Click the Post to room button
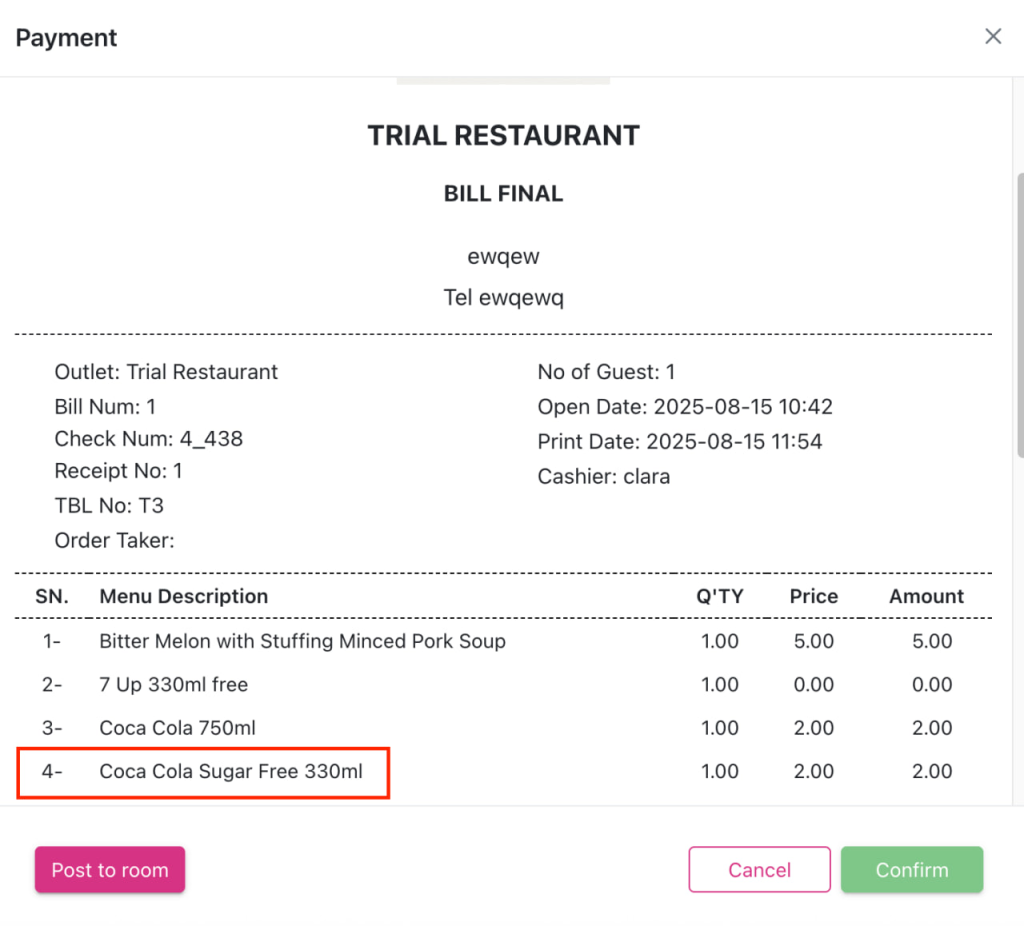 [x=110, y=870]
